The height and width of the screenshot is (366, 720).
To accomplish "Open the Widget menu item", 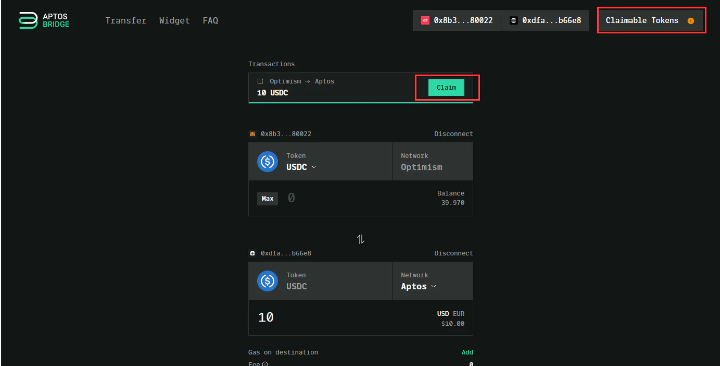I will [174, 21].
